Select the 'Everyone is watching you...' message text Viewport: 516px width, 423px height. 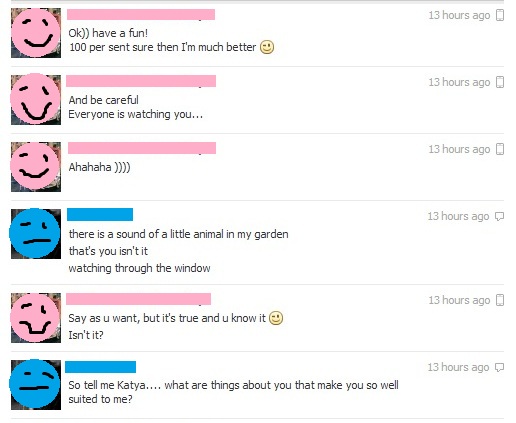pos(135,114)
